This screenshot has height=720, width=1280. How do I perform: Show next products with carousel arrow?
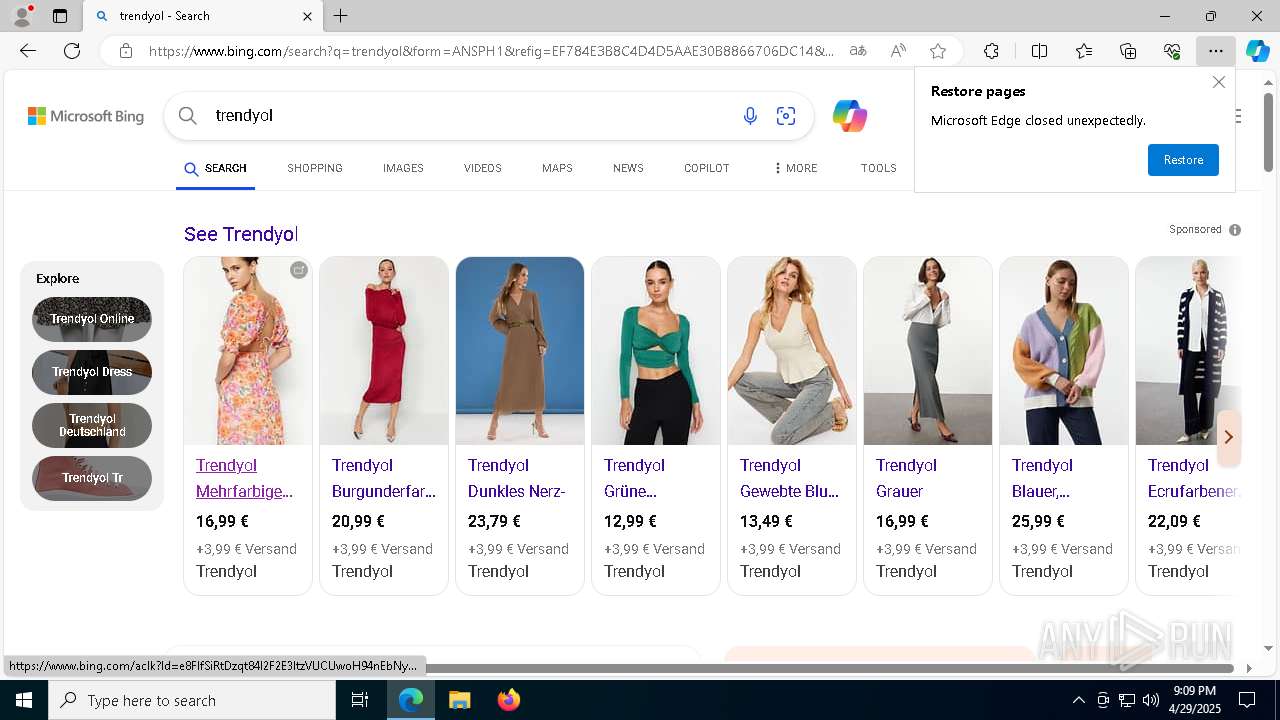click(x=1228, y=437)
